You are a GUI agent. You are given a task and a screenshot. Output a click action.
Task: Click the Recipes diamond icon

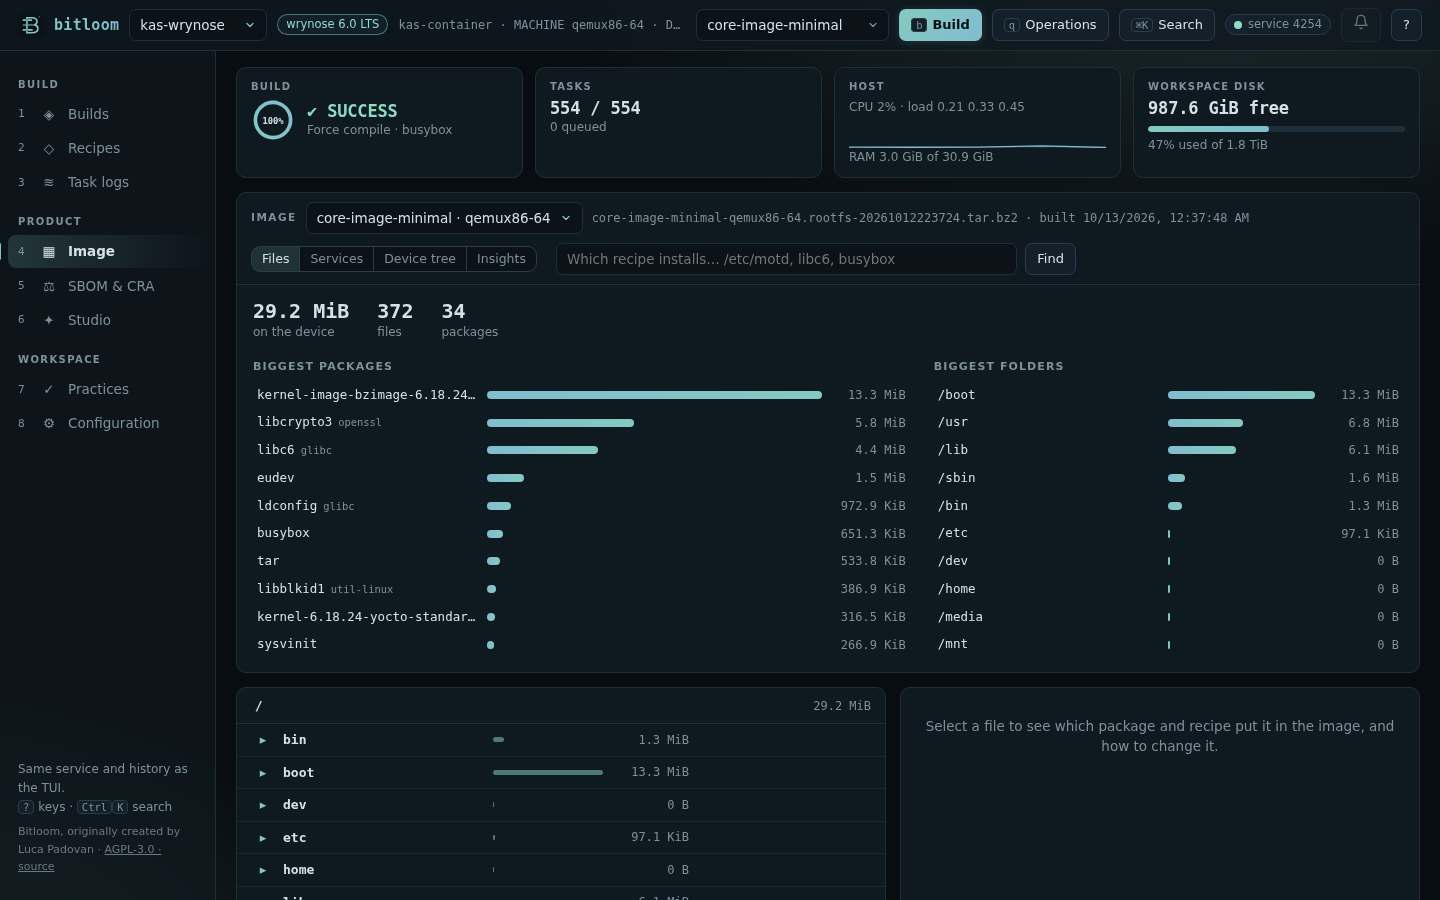[x=49, y=149]
